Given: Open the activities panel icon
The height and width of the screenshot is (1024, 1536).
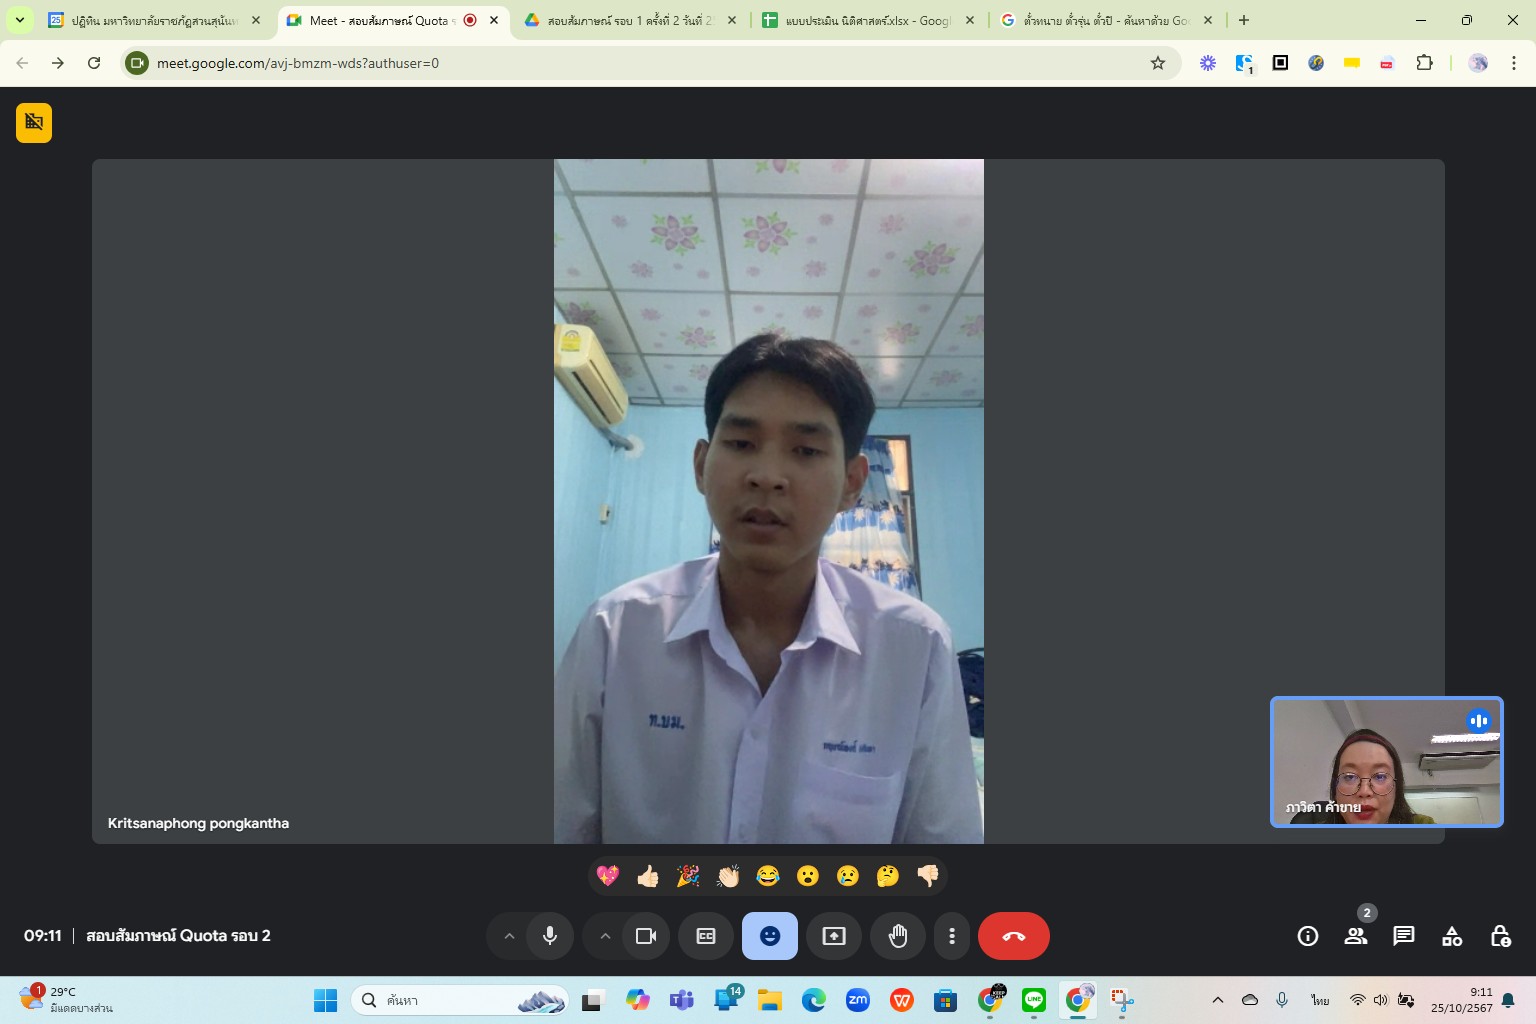Looking at the screenshot, I should [1451, 936].
